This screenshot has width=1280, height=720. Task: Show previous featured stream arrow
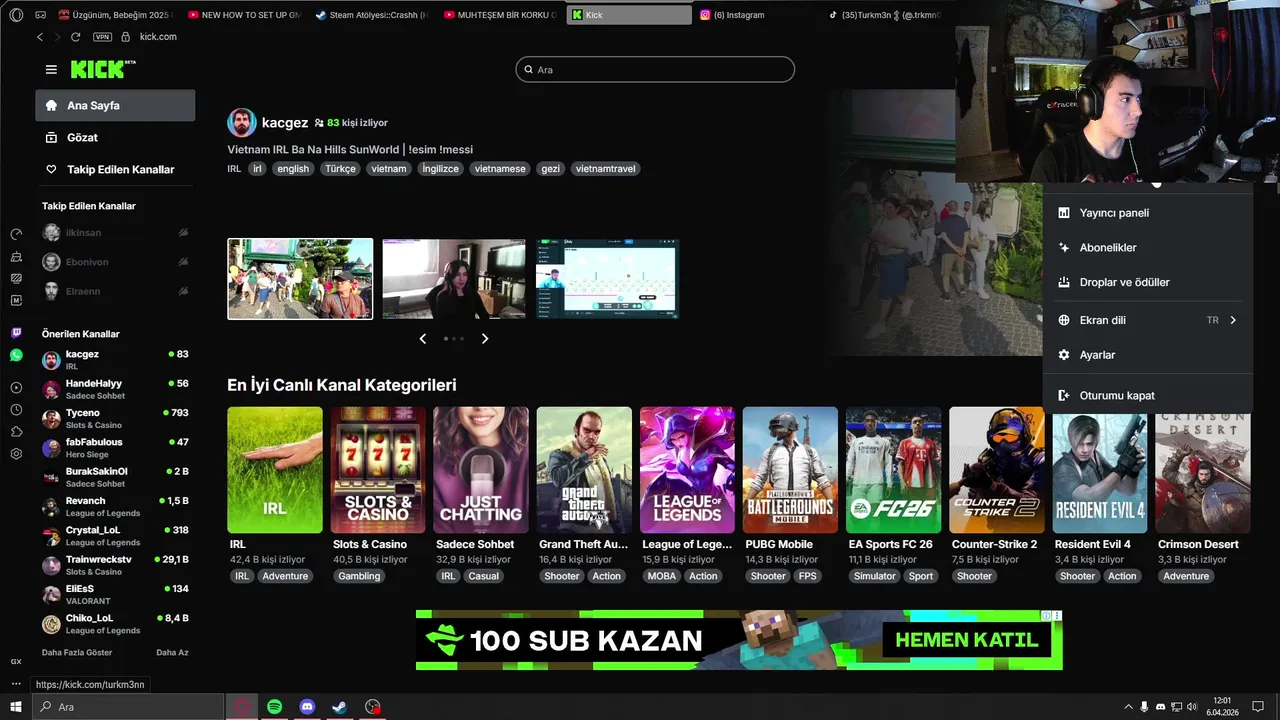[x=422, y=338]
